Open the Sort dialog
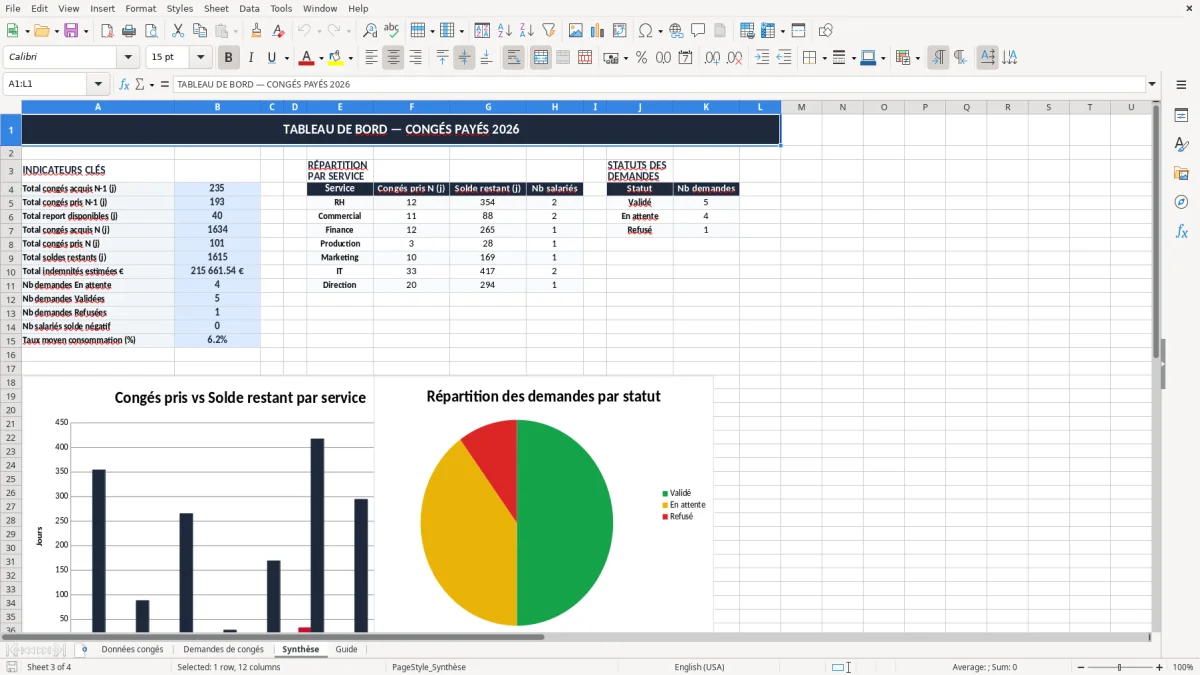Viewport: 1200px width, 675px height. coord(482,31)
